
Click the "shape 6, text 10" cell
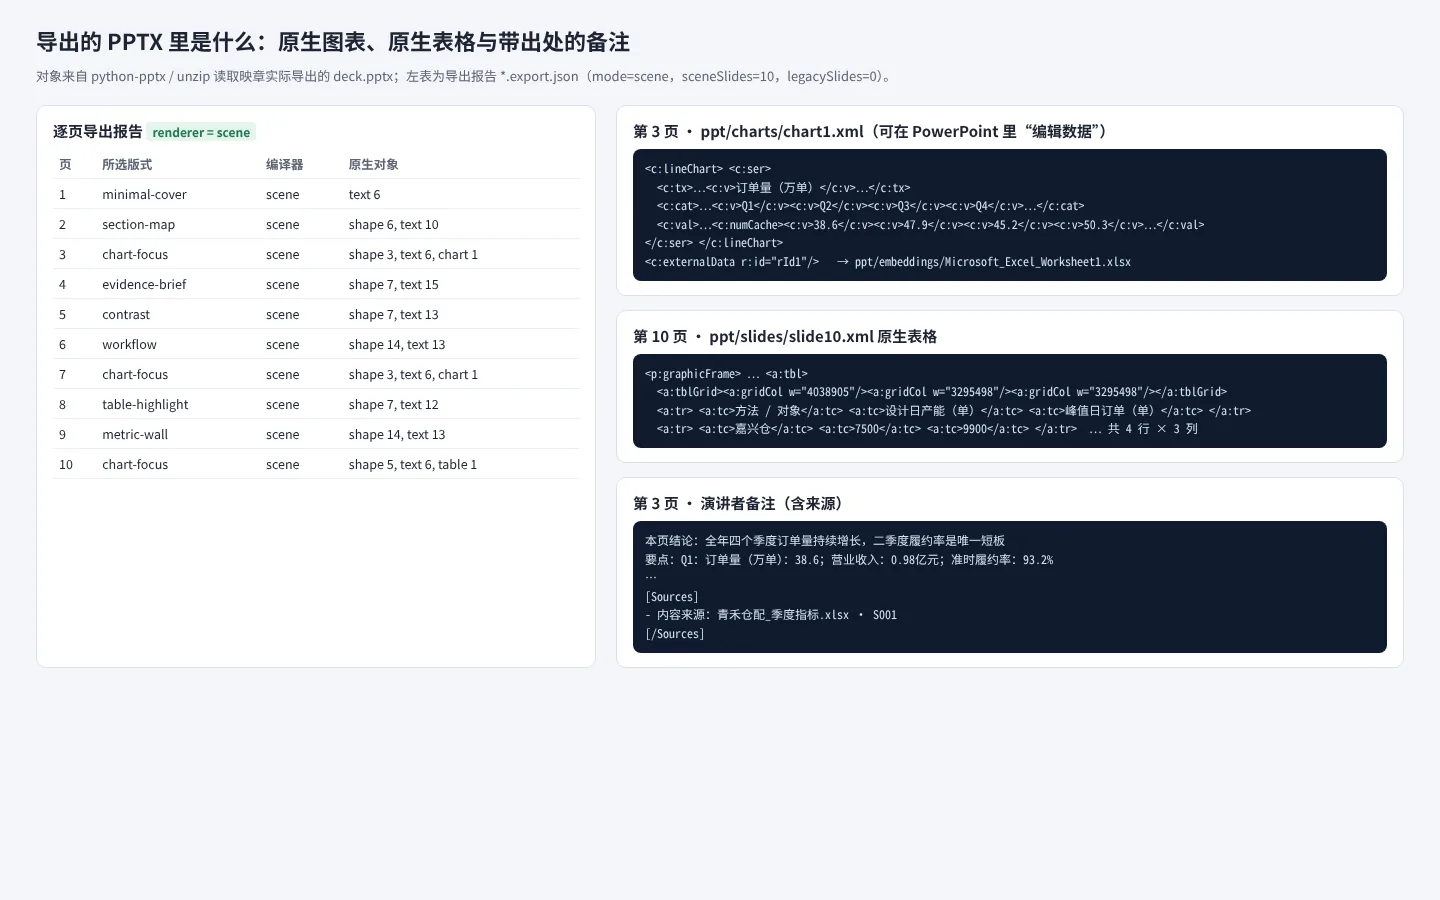pos(393,224)
